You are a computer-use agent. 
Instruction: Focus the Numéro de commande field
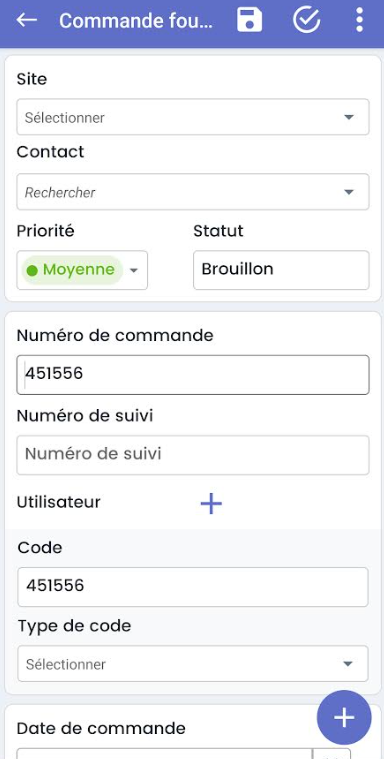(193, 375)
